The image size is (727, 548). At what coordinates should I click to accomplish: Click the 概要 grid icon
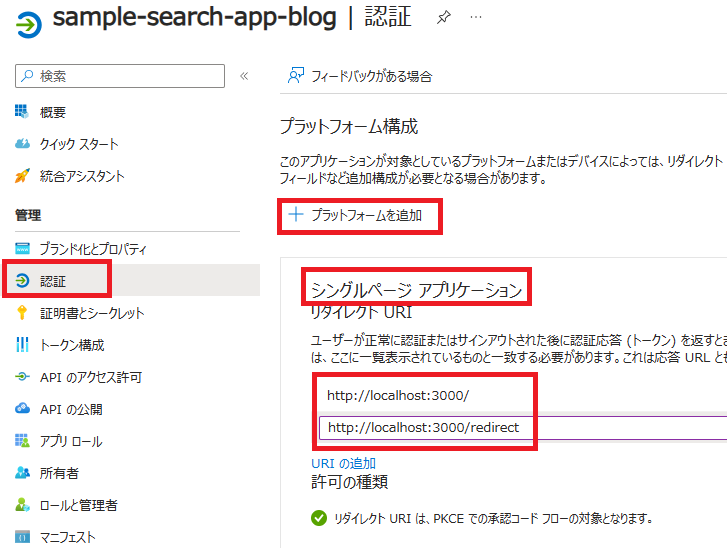(x=21, y=112)
